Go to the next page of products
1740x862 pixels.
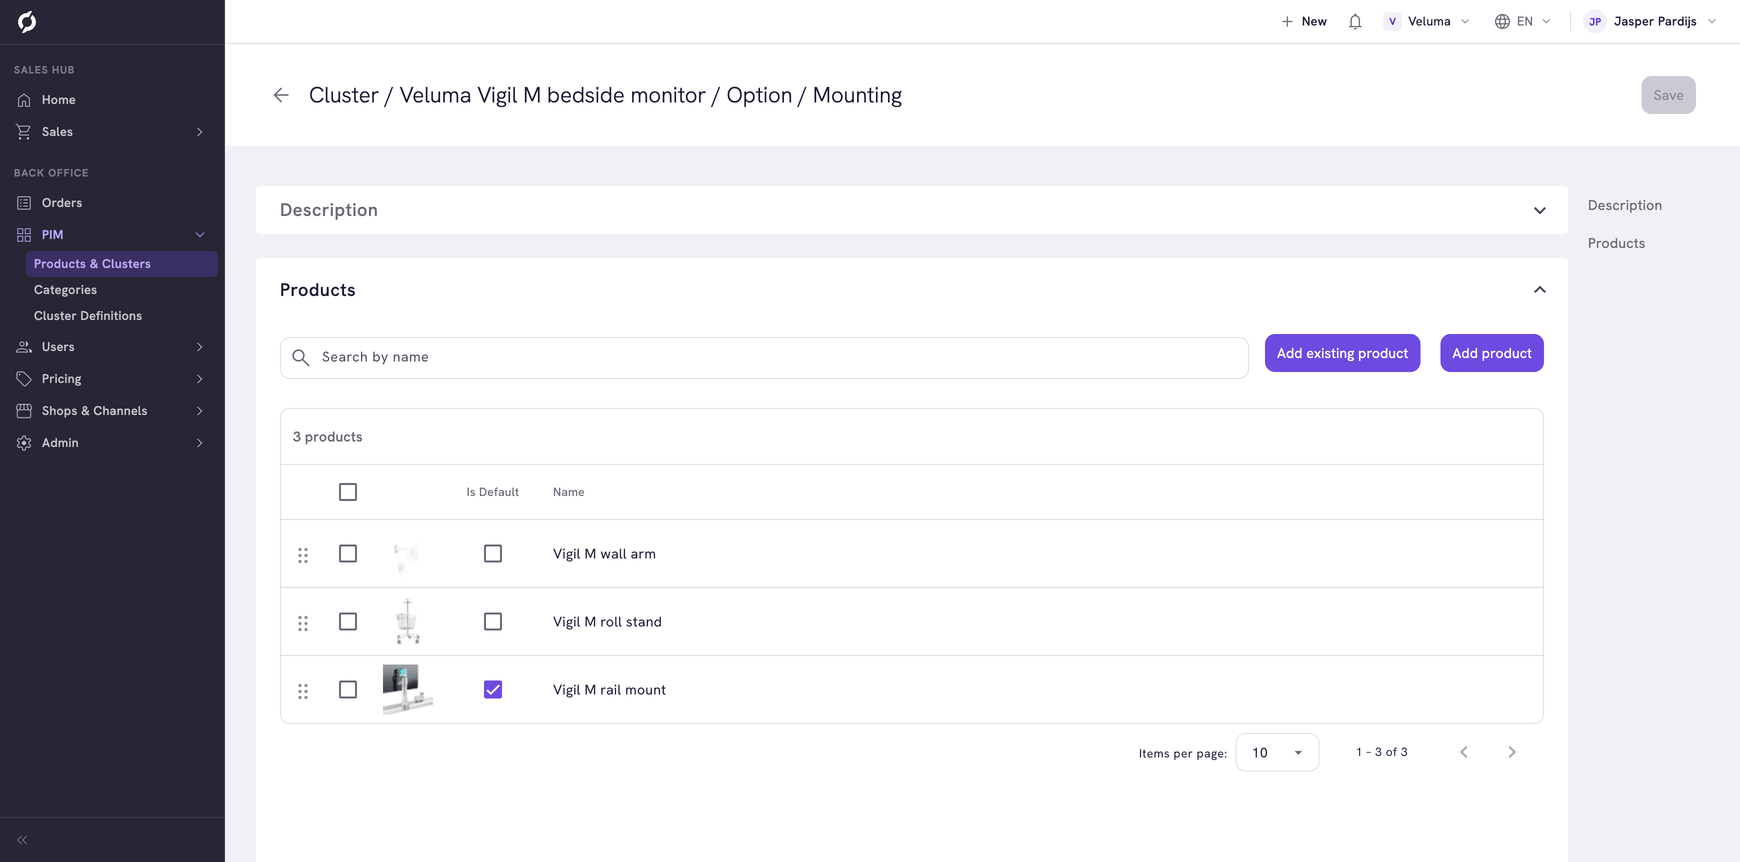pyautogui.click(x=1512, y=752)
